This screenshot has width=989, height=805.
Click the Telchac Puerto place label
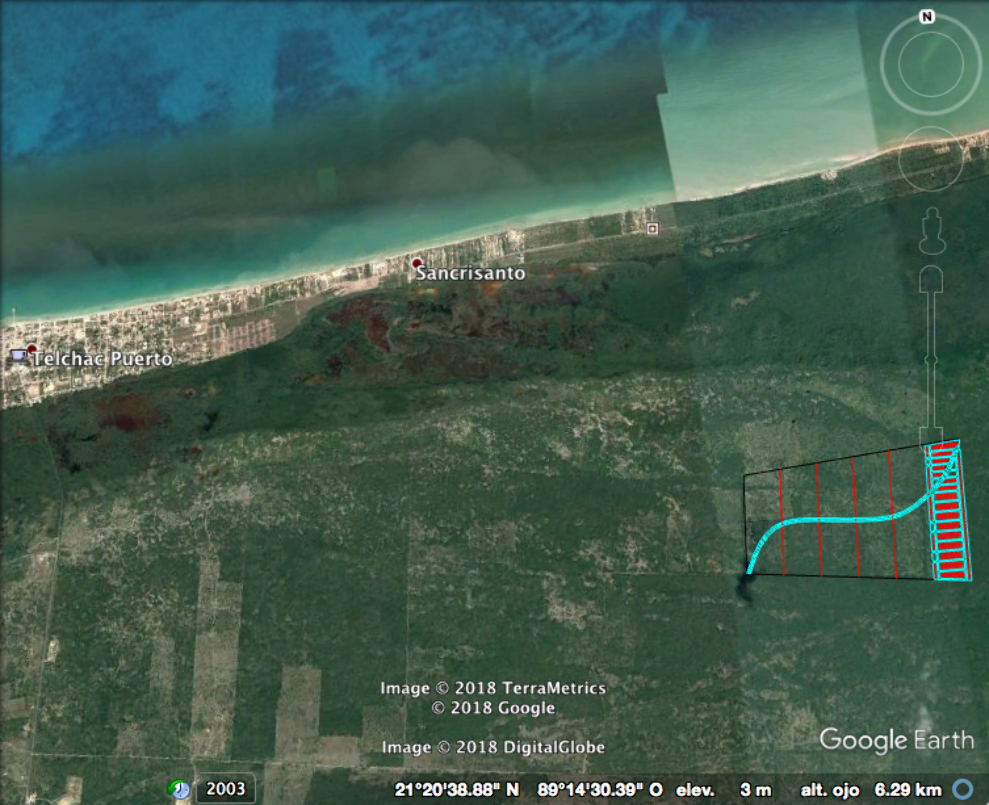tap(102, 359)
